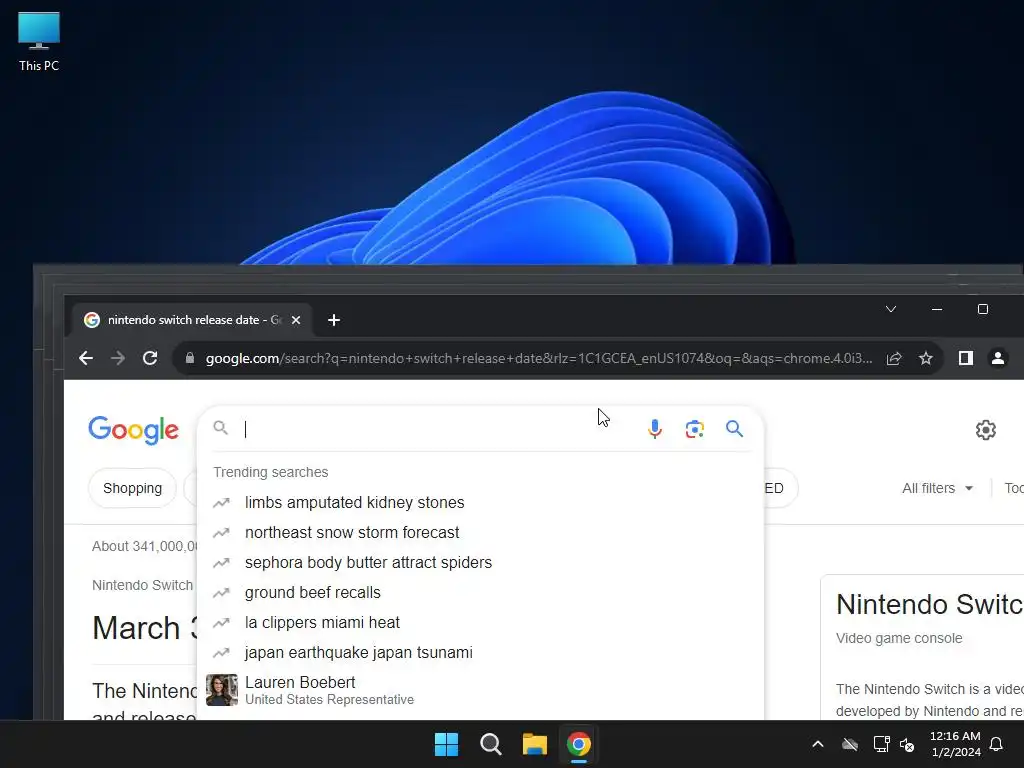Image resolution: width=1024 pixels, height=768 pixels.
Task: Open notifications bell icon
Action: [997, 744]
